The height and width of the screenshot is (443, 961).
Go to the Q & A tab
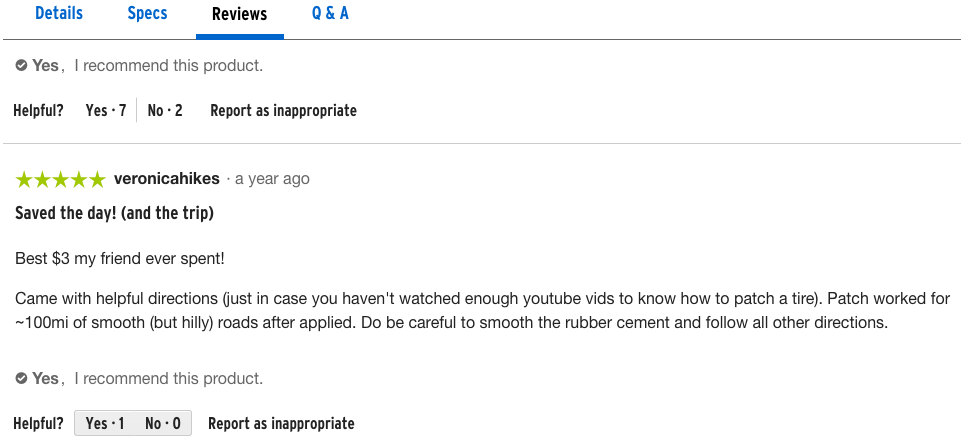click(330, 14)
